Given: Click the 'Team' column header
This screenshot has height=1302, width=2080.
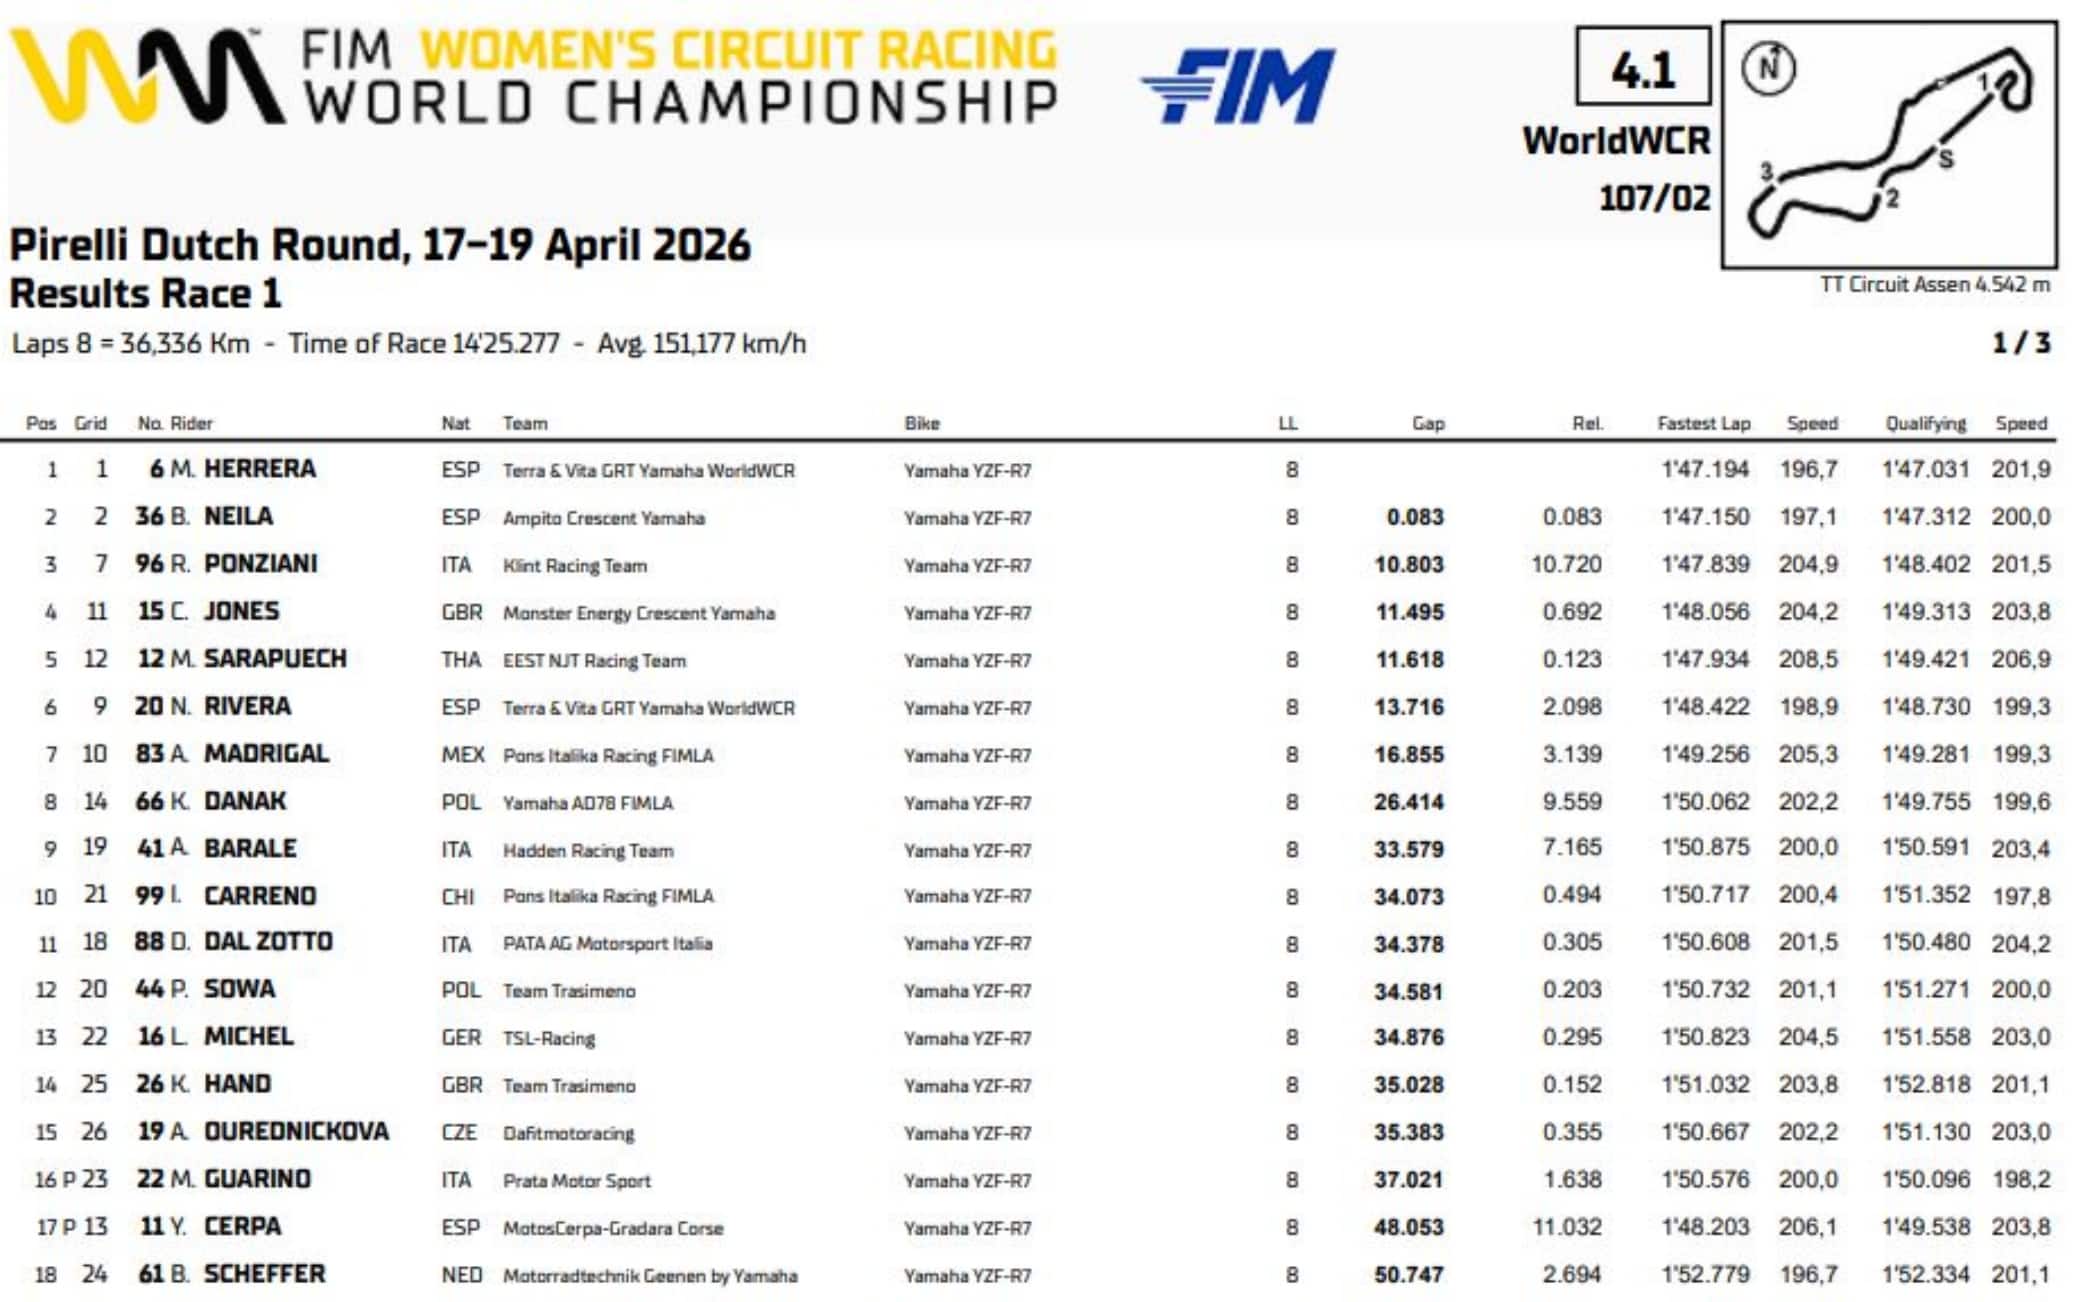Looking at the screenshot, I should click(525, 423).
